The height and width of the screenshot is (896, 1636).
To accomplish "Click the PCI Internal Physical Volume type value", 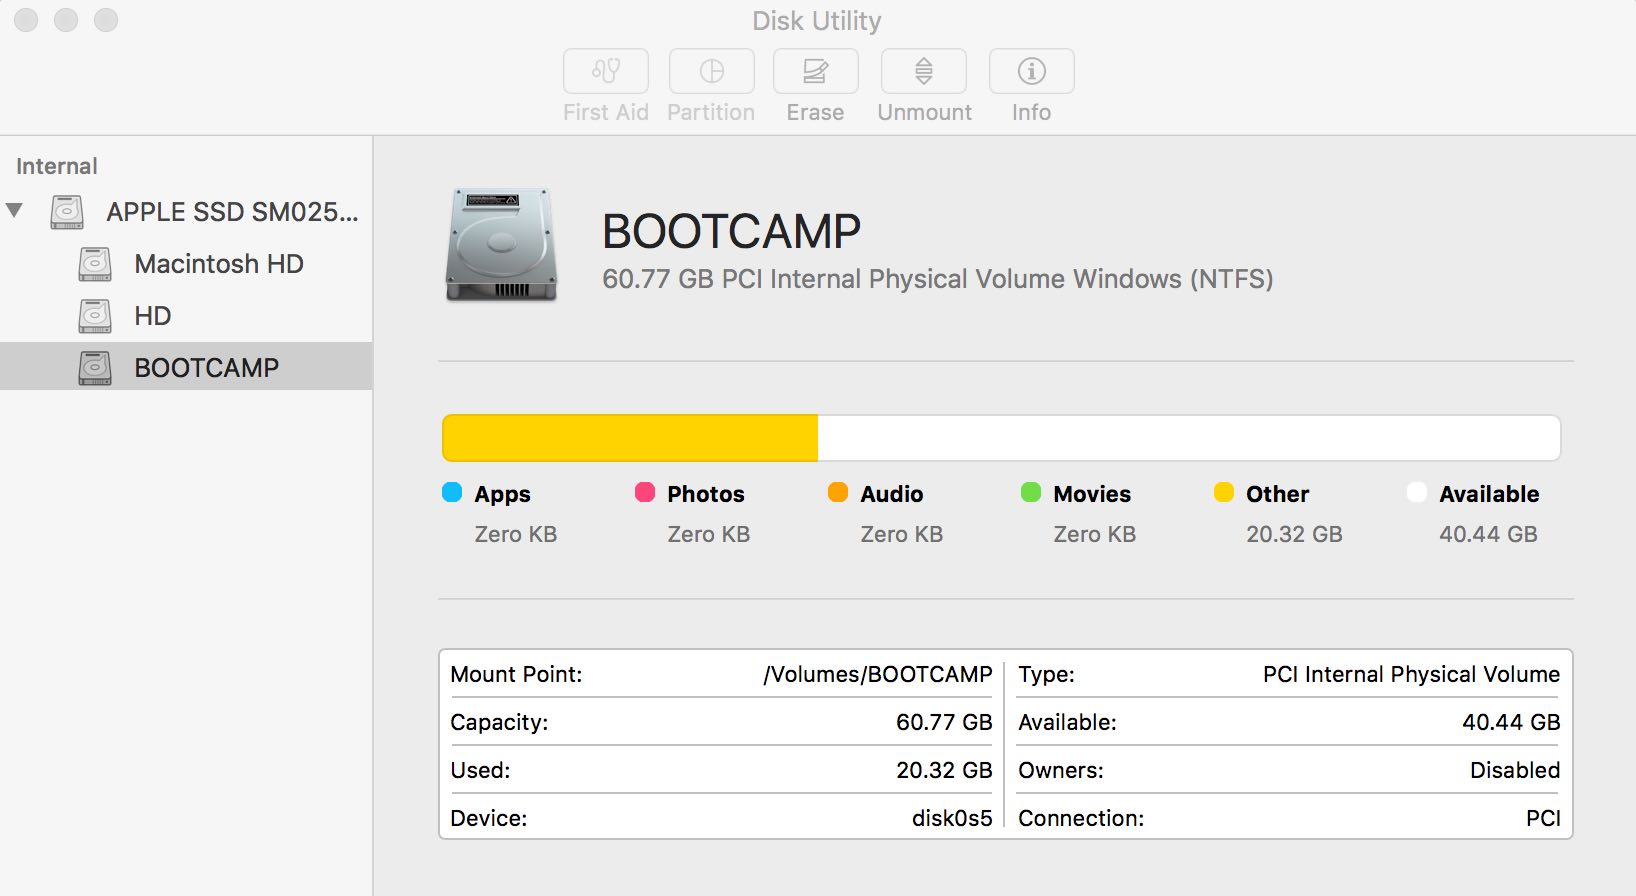I will point(1411,674).
